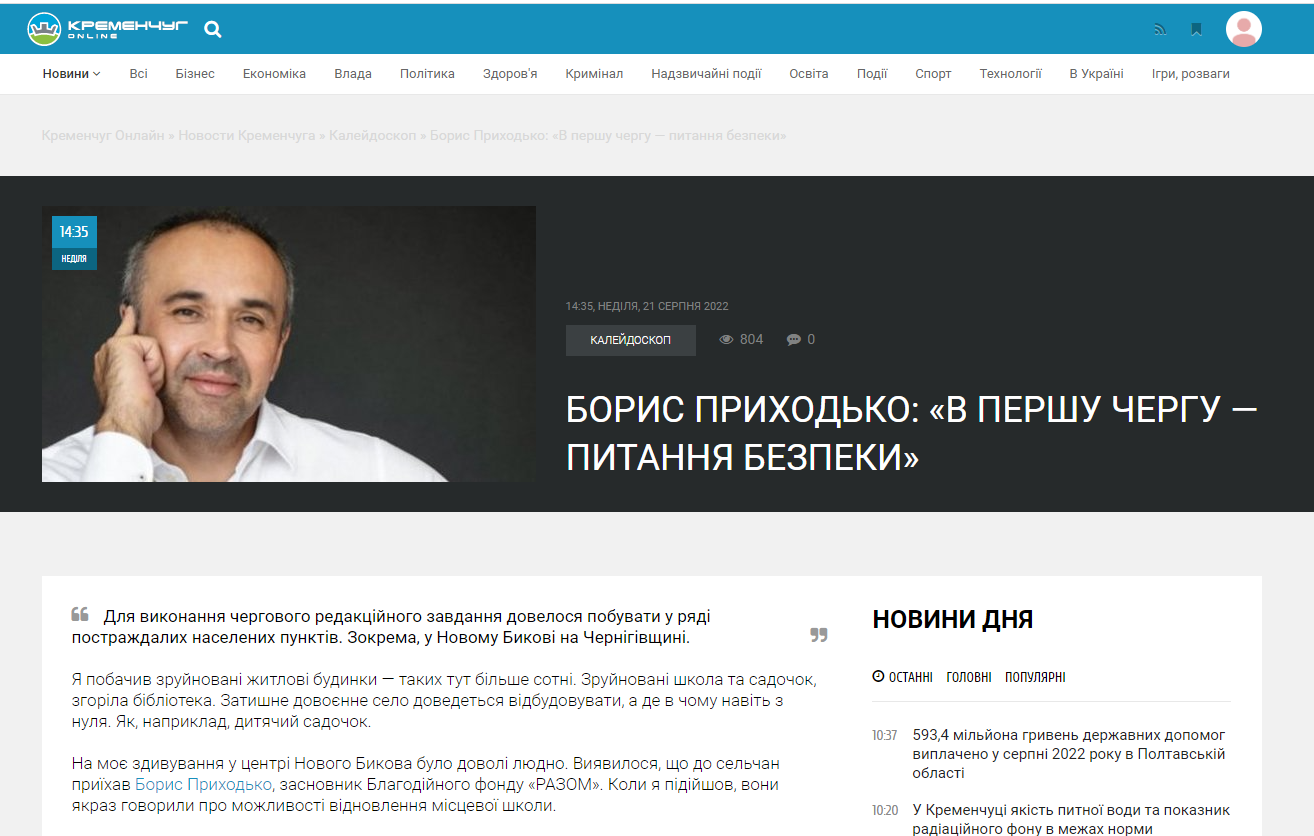This screenshot has width=1314, height=836.
Task: Click the 14:35 Неділя time badge
Action: pyautogui.click(x=74, y=243)
